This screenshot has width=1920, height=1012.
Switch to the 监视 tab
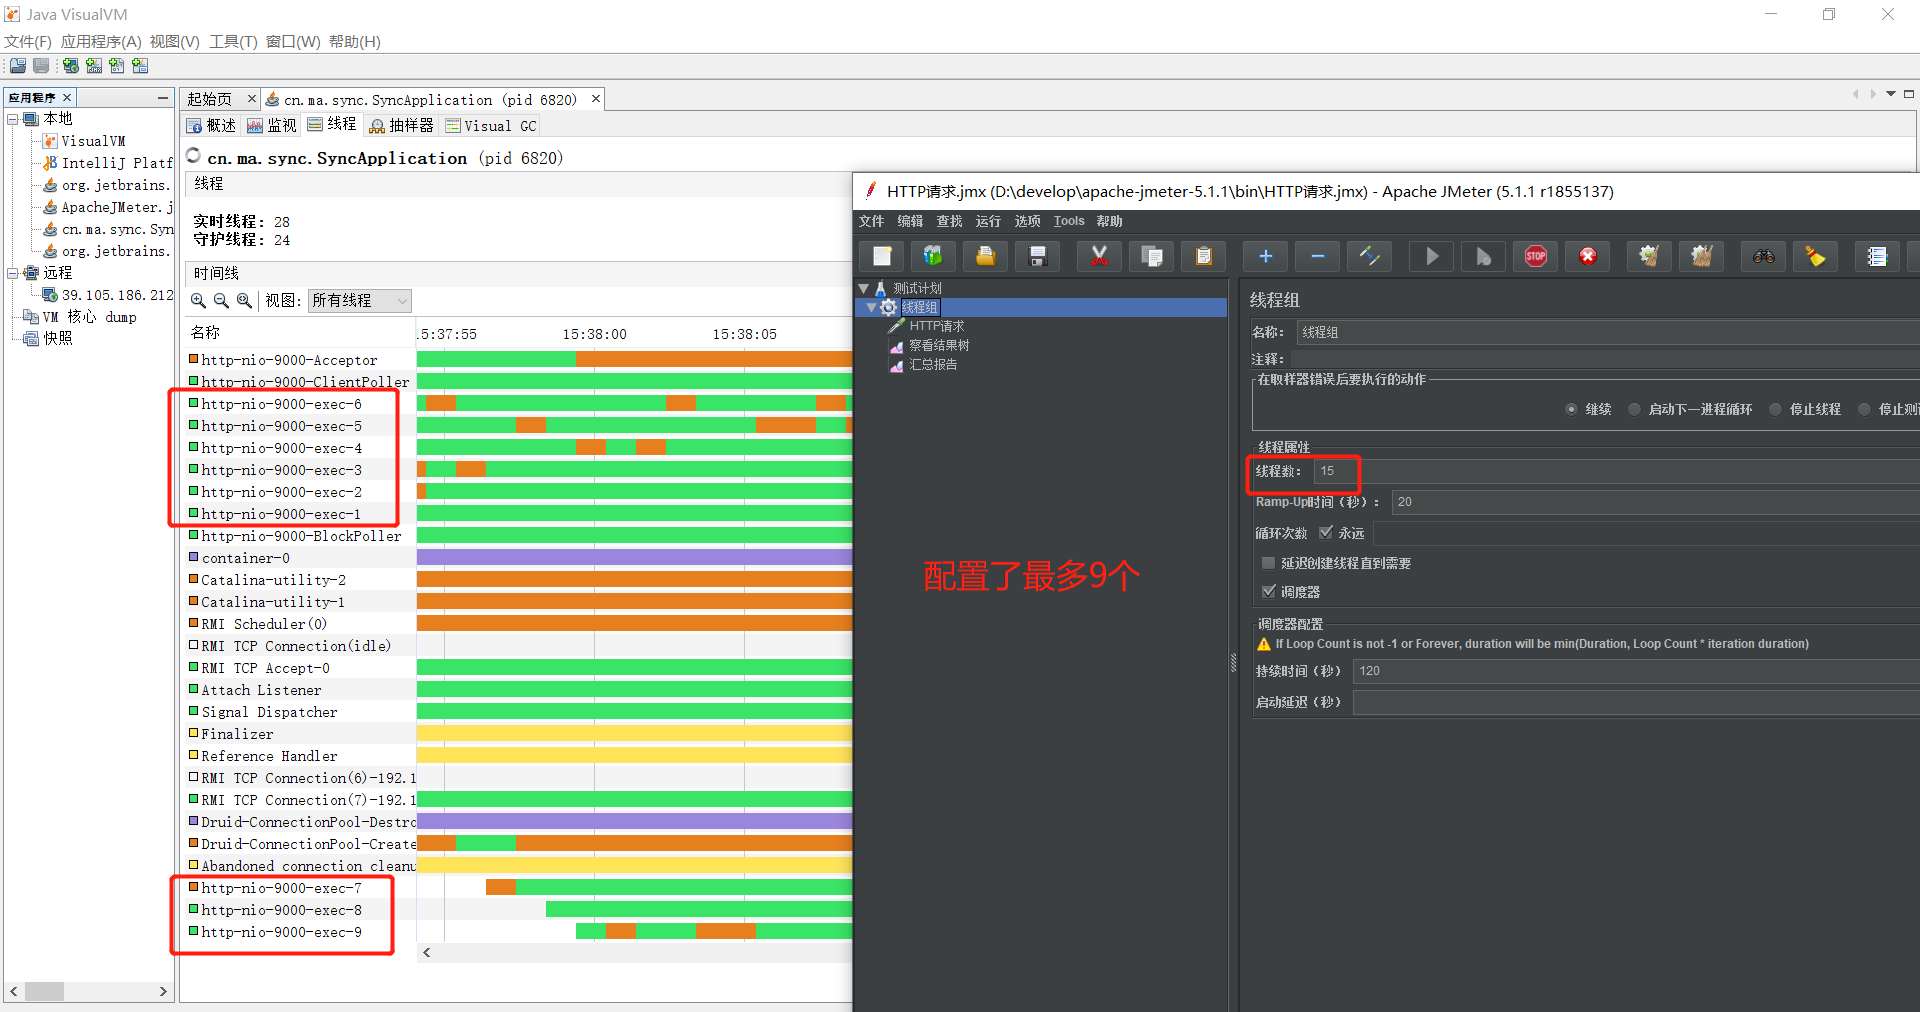272,125
